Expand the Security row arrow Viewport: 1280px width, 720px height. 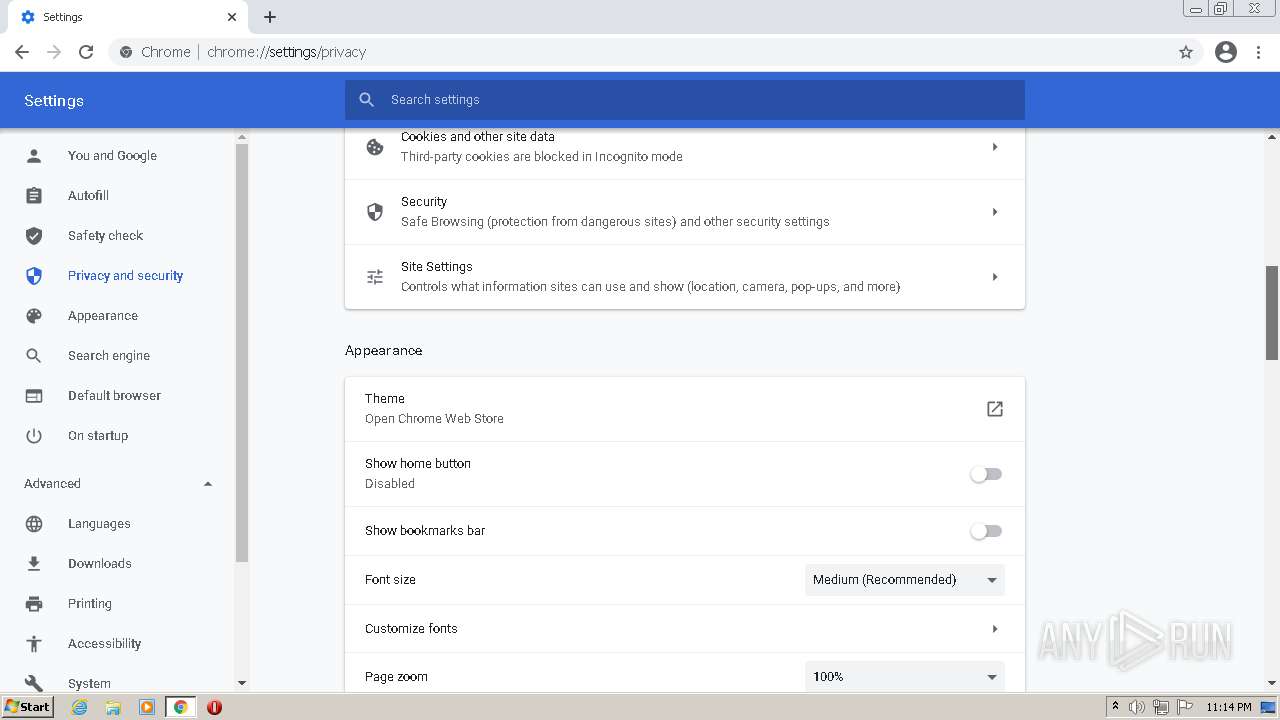pos(995,212)
